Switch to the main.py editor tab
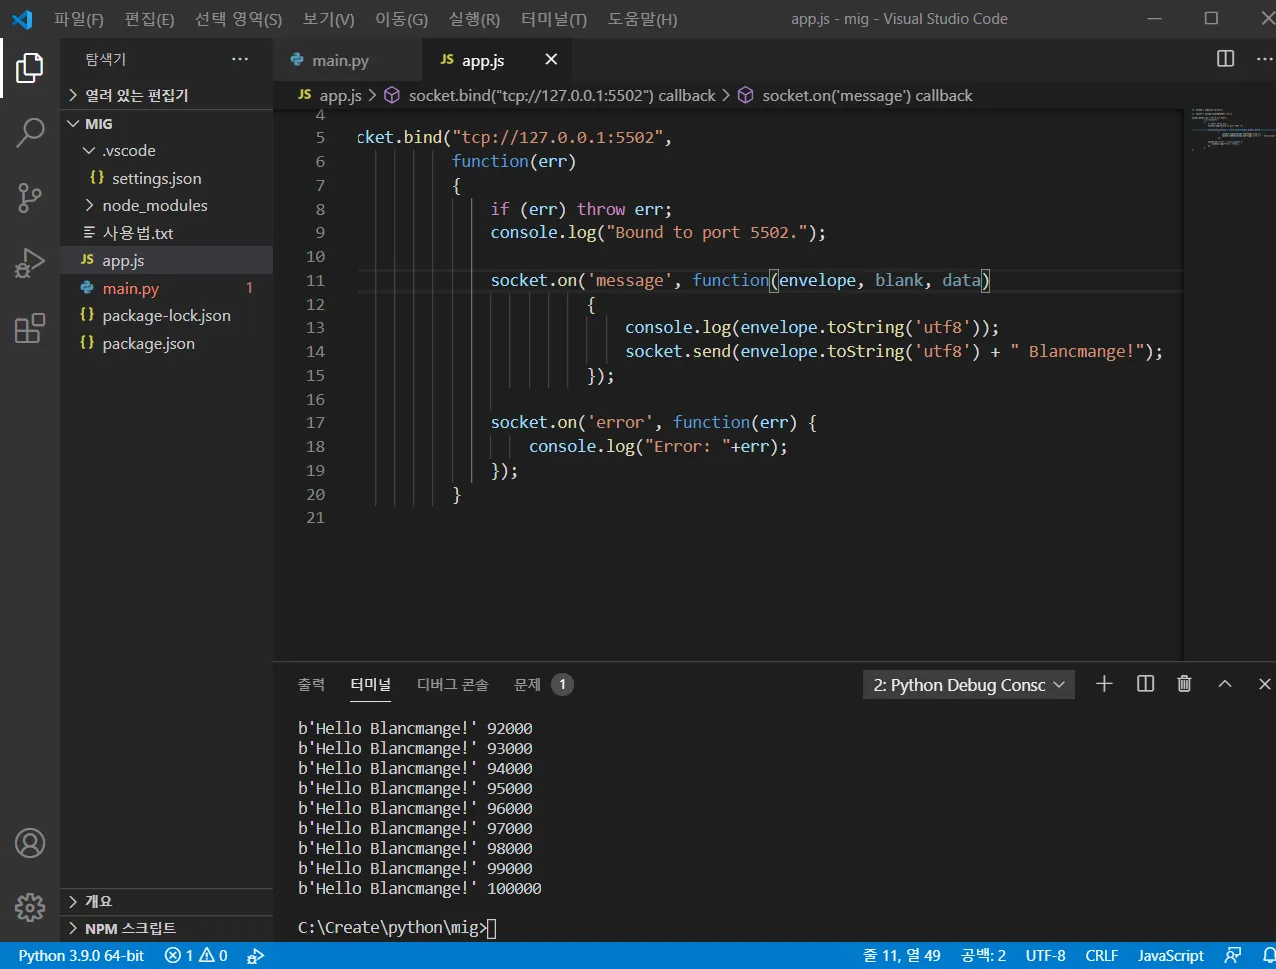Image resolution: width=1276 pixels, height=969 pixels. point(339,60)
